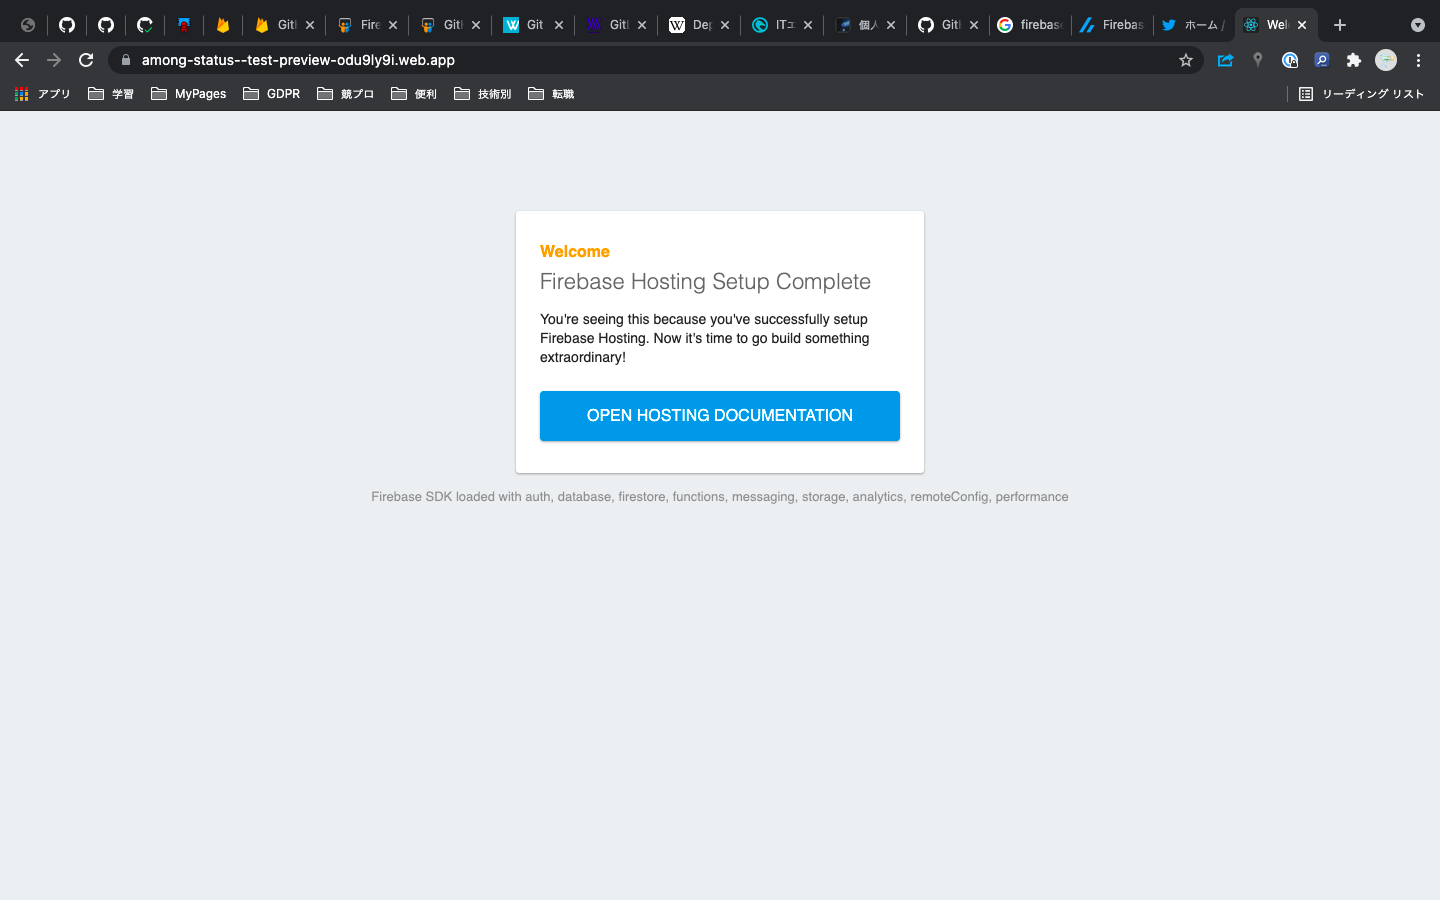
Task: Open the gray map pin extension
Action: pos(1258,60)
